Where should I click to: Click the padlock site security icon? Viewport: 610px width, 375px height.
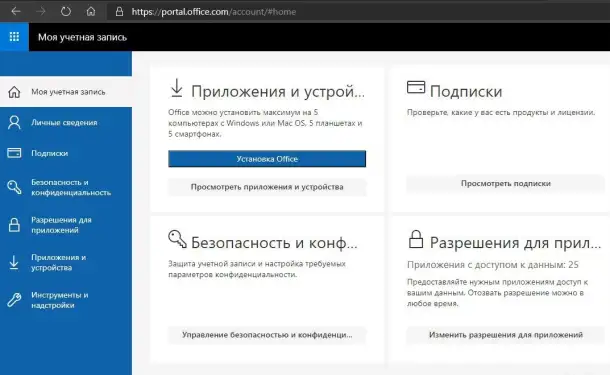119,12
